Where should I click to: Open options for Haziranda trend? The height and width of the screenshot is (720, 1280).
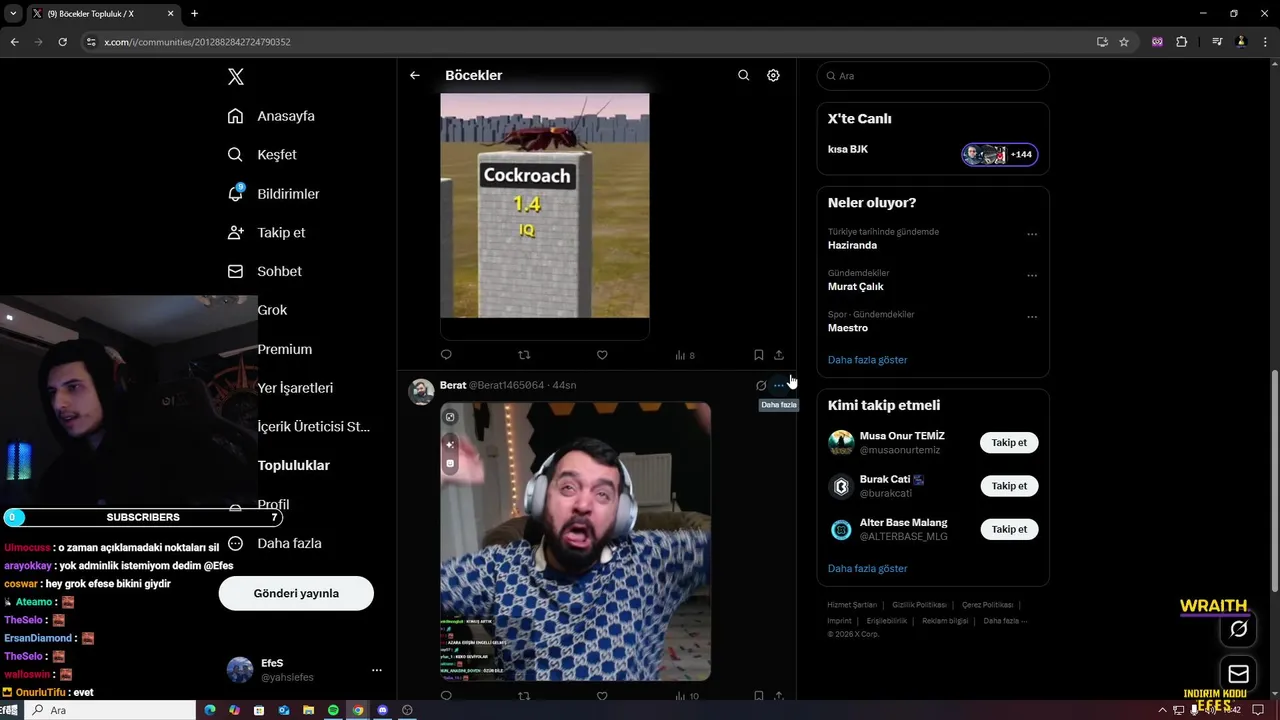[1032, 235]
